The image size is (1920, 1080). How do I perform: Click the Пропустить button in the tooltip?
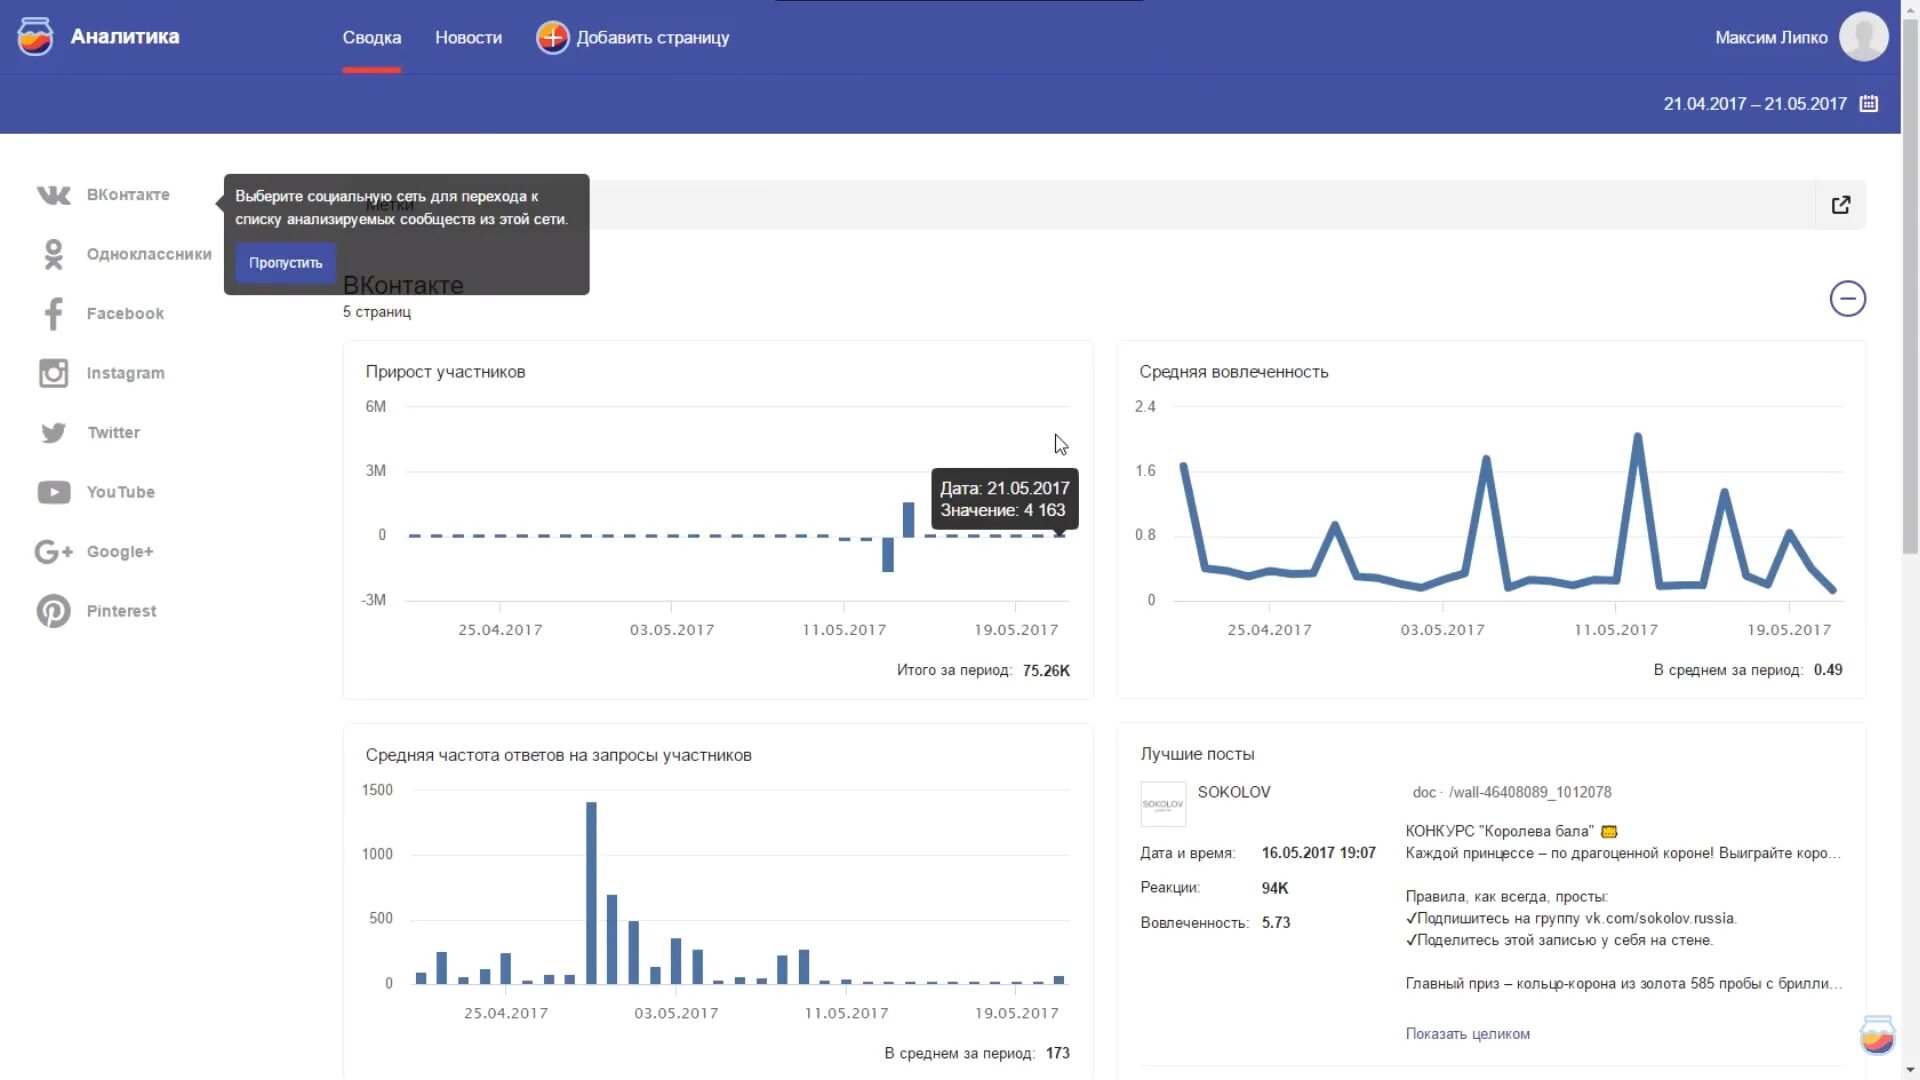point(284,262)
